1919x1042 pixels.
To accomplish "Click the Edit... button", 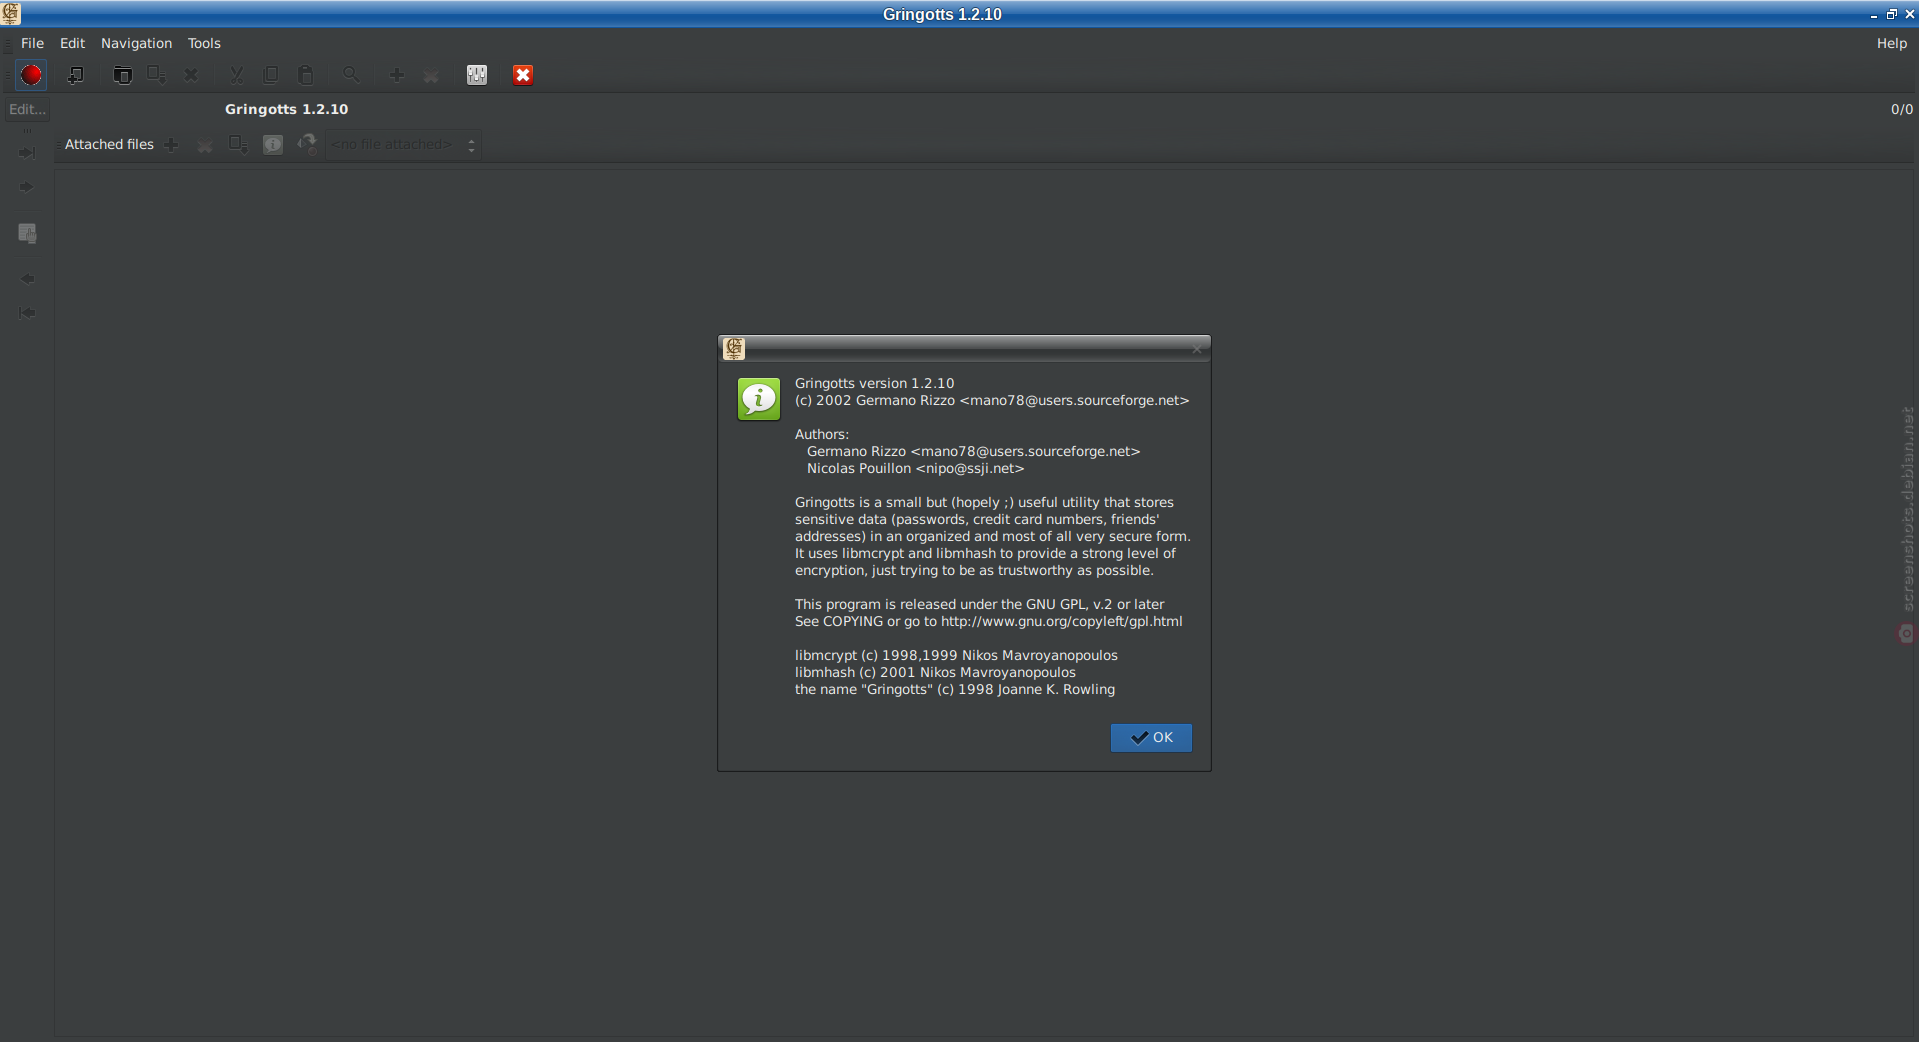I will 27,109.
